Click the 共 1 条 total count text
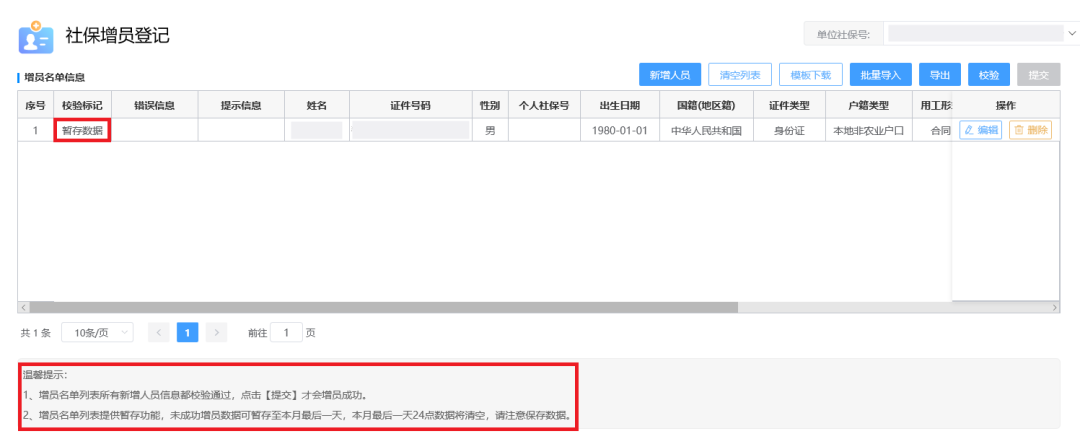1080x439 pixels. point(36,333)
